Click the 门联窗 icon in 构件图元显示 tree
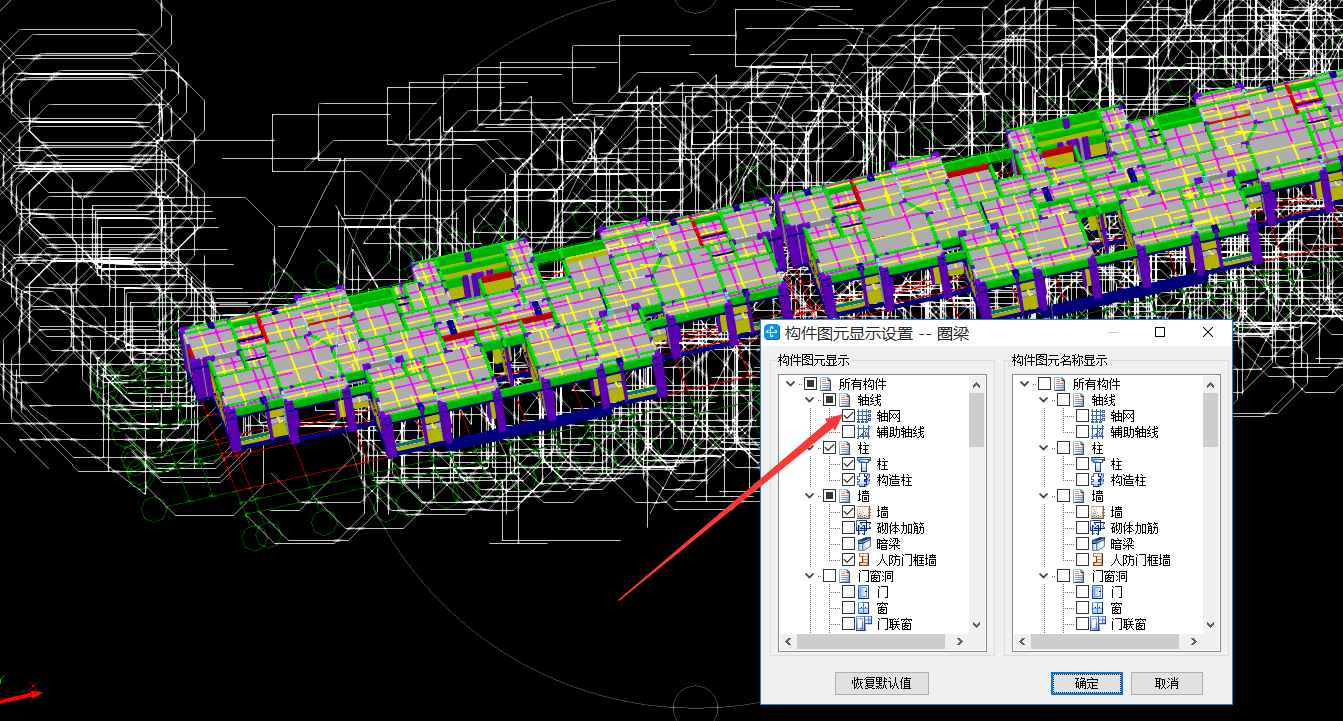This screenshot has width=1343, height=721. (864, 624)
